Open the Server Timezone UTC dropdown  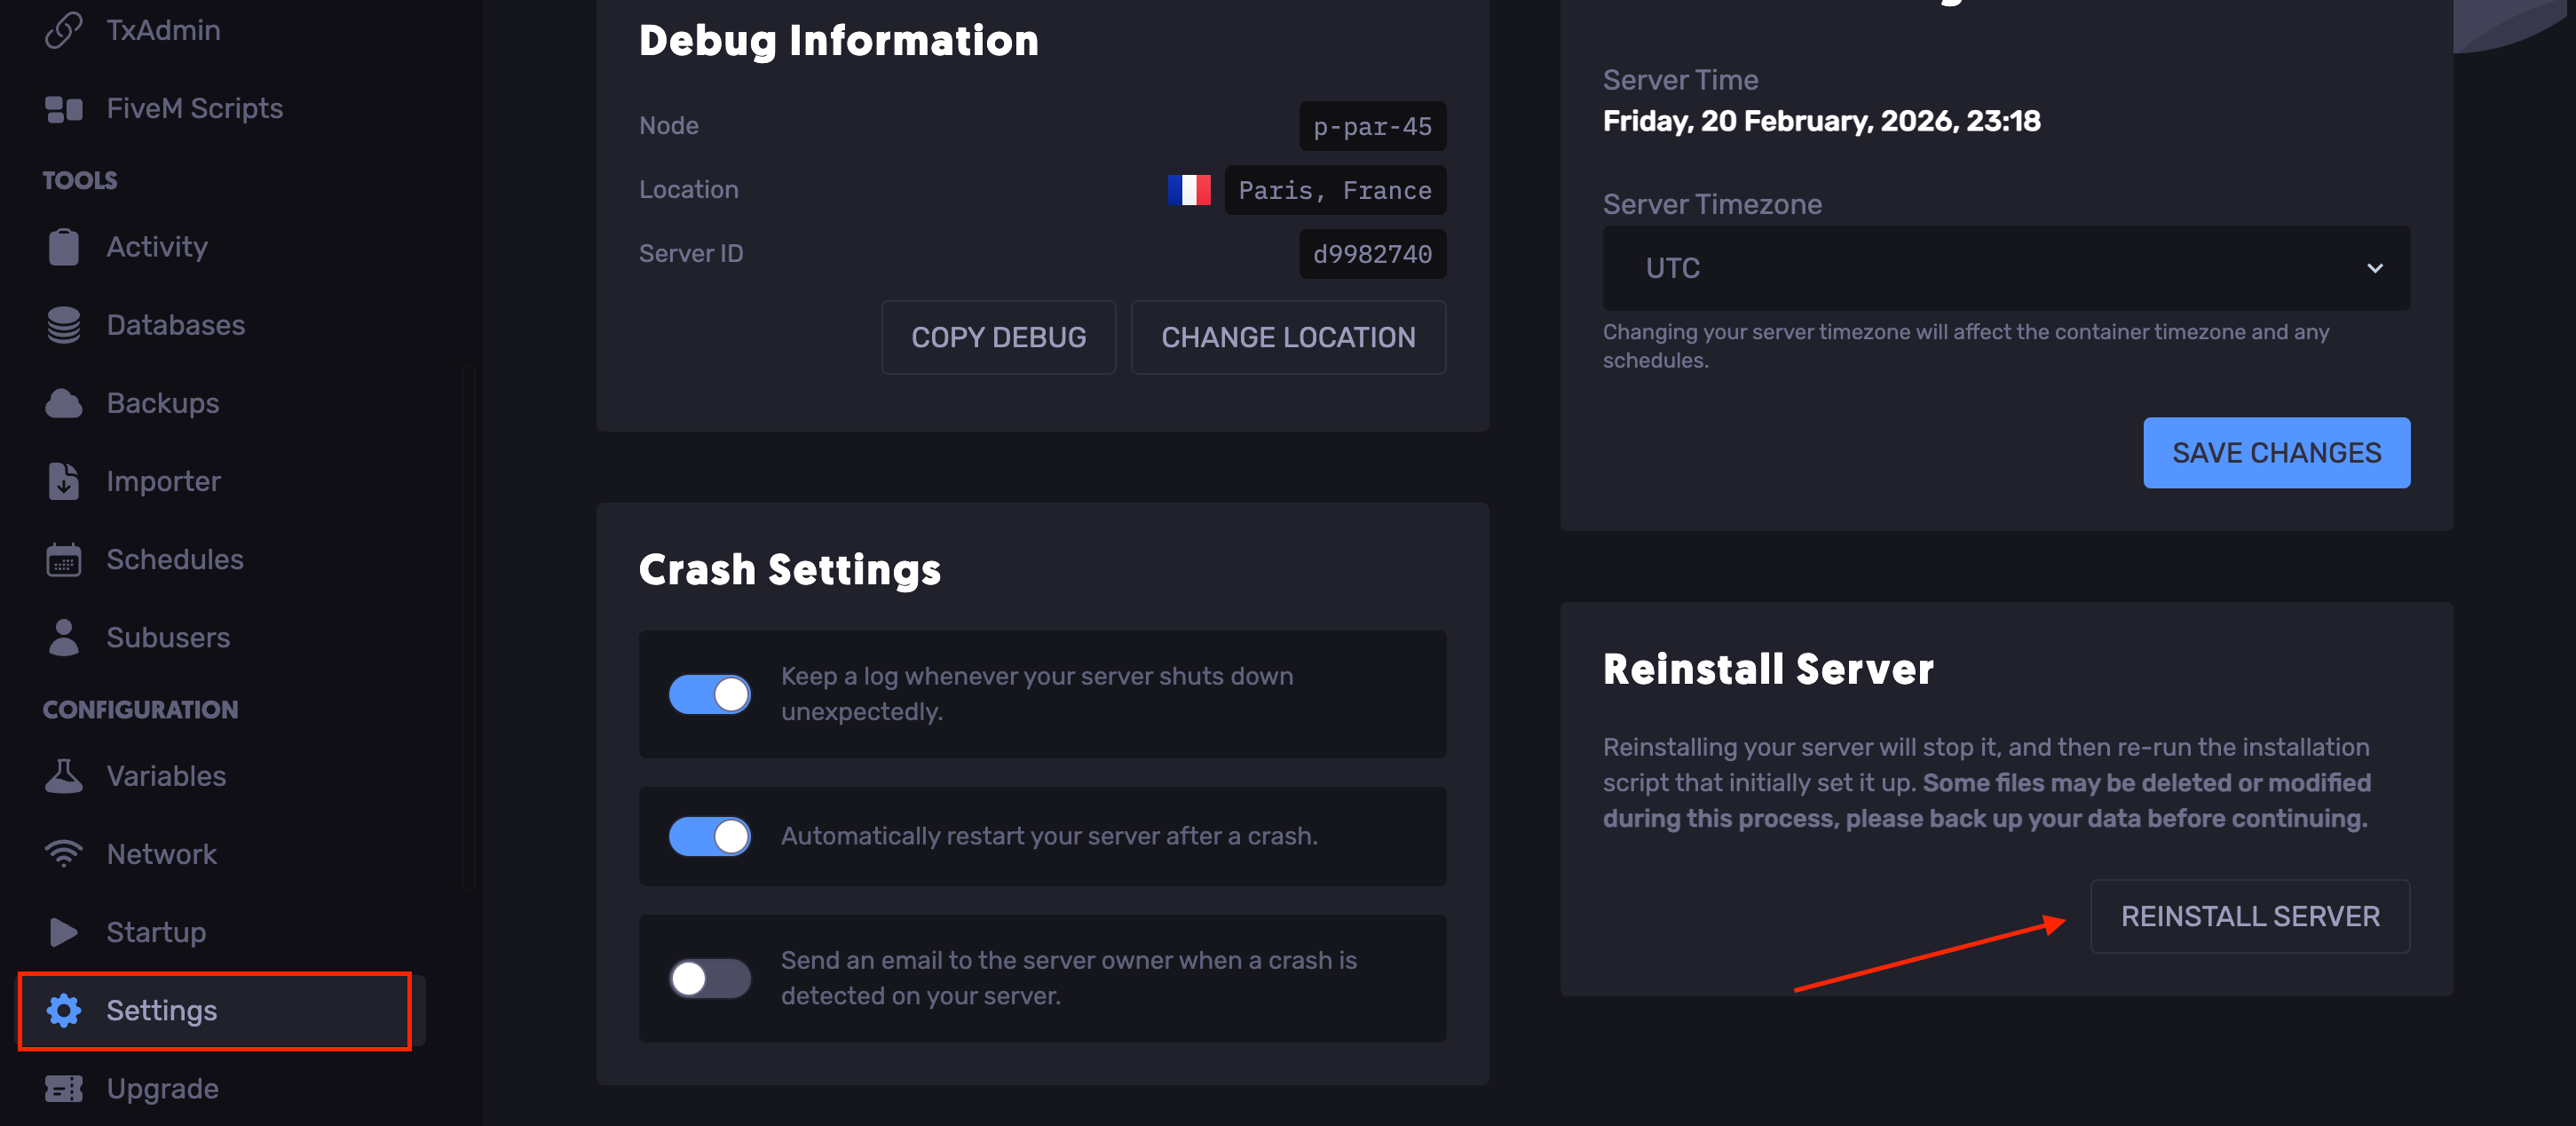(x=2005, y=268)
